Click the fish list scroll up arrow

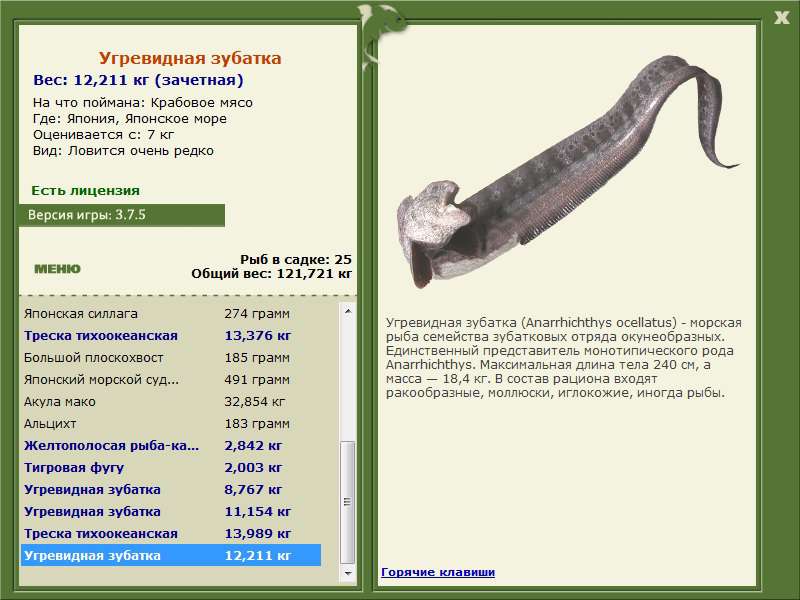[x=348, y=310]
